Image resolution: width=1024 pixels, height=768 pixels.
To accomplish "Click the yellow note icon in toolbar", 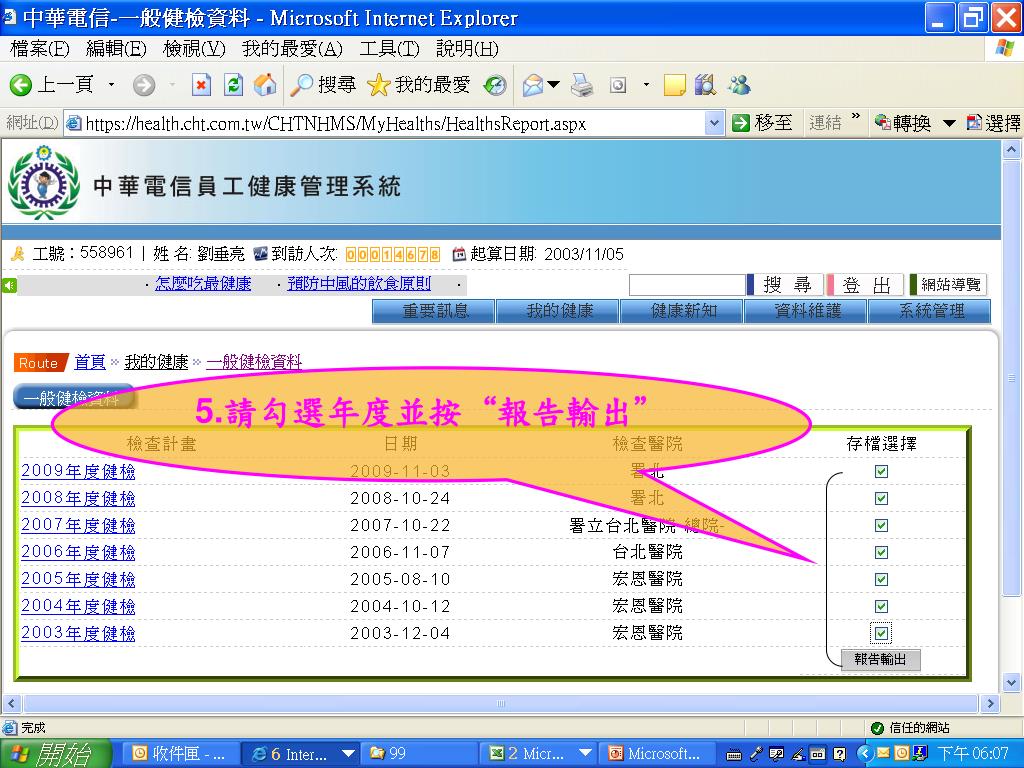I will pos(675,85).
